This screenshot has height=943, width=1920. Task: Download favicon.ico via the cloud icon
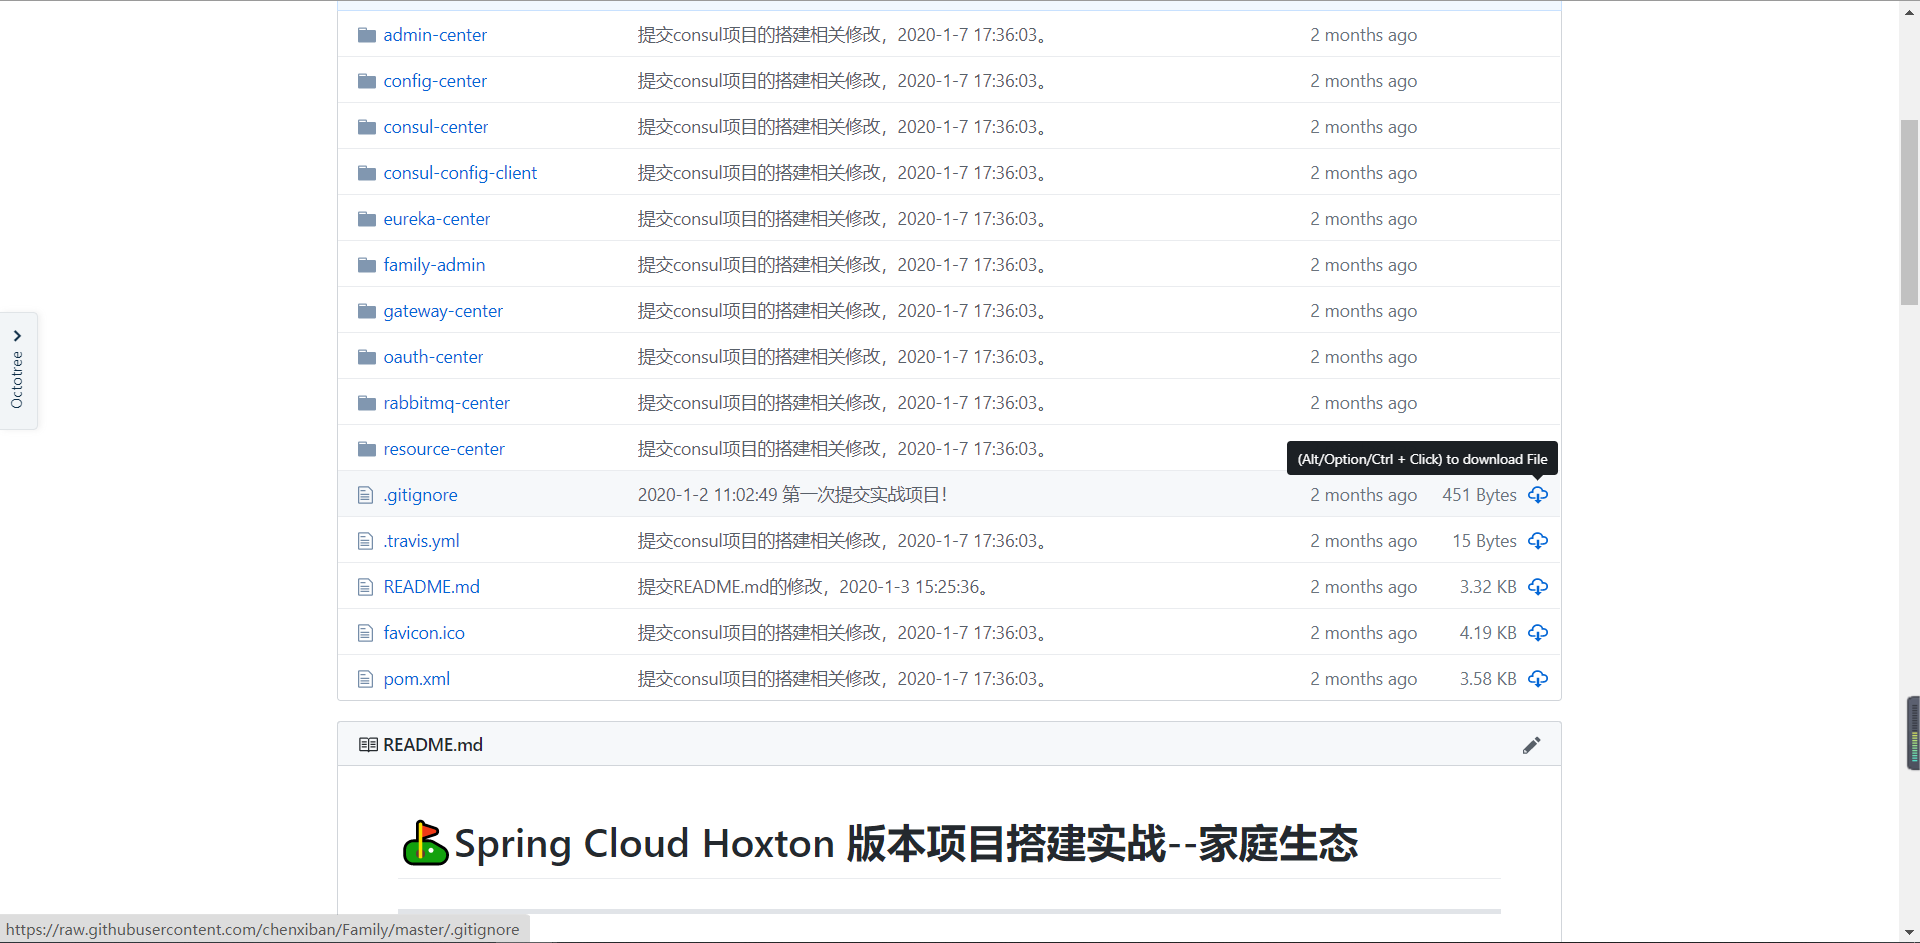tap(1538, 632)
